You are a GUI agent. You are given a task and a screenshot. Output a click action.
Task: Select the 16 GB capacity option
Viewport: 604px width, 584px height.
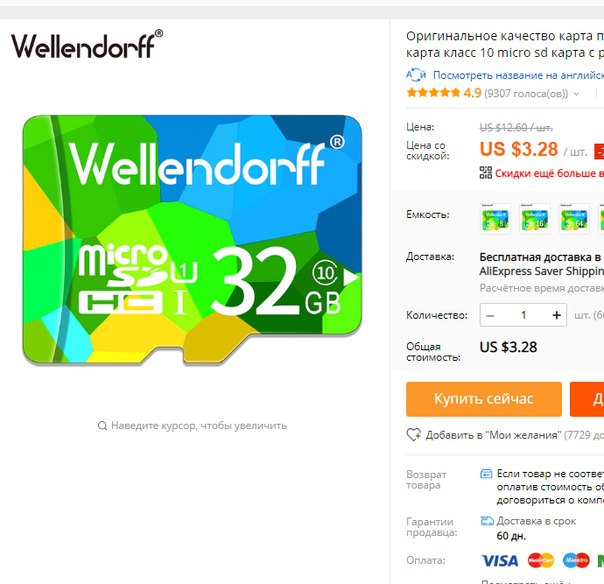click(x=535, y=218)
